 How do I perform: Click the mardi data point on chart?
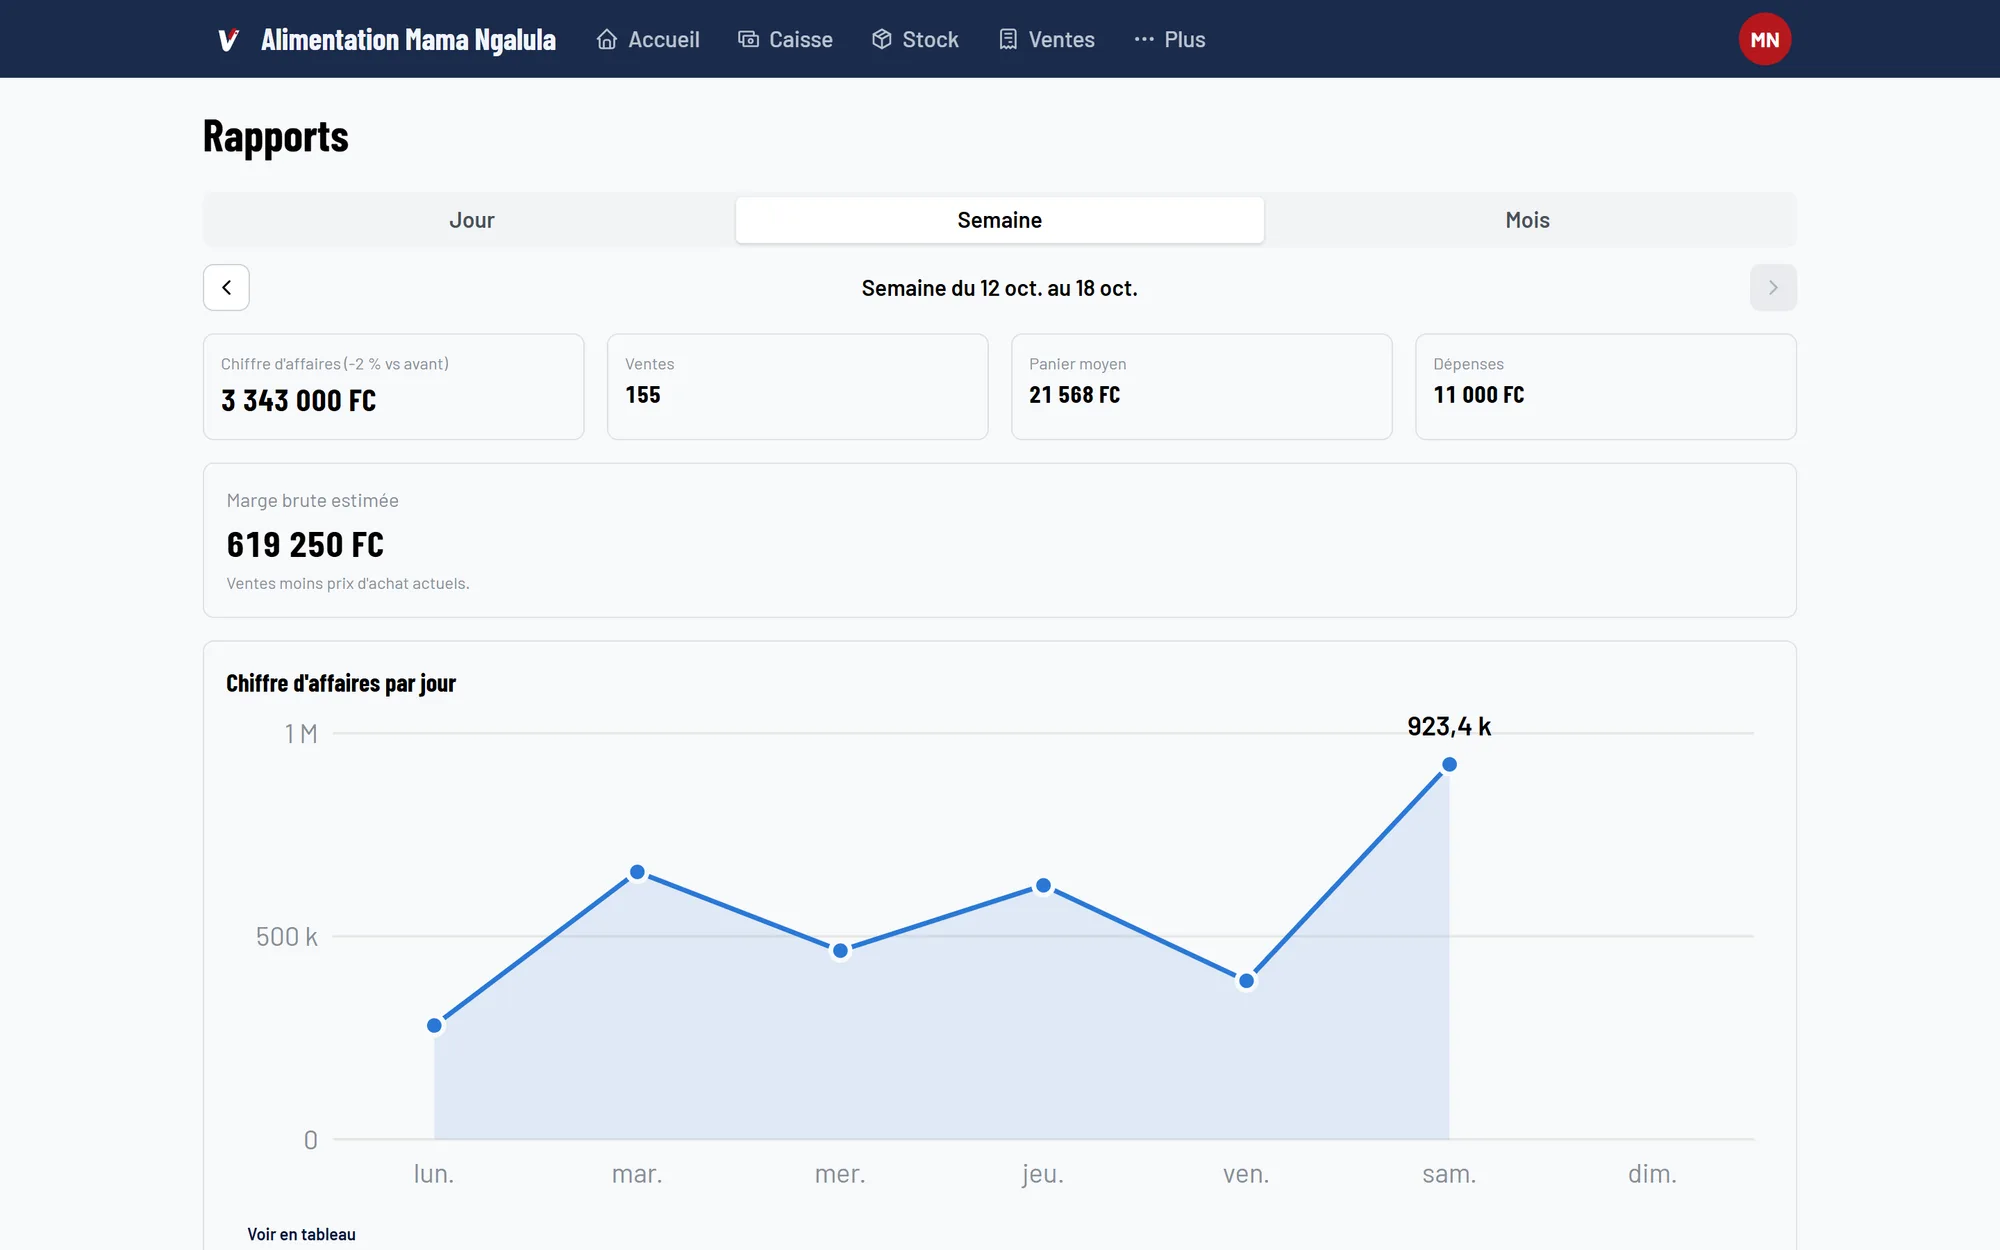(x=637, y=872)
